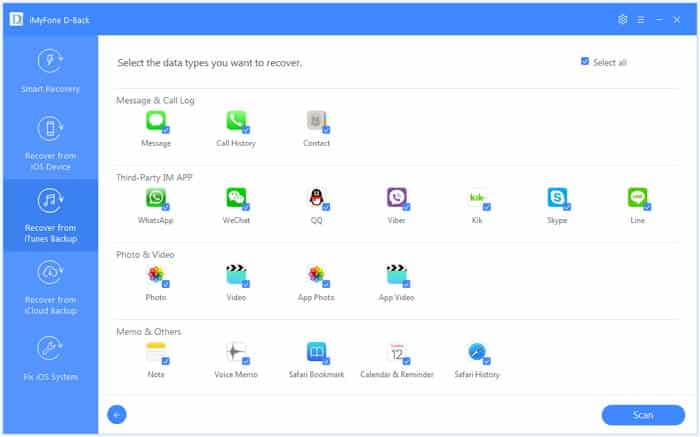Open the hamburger menu in title bar
The image size is (700, 437).
point(642,19)
